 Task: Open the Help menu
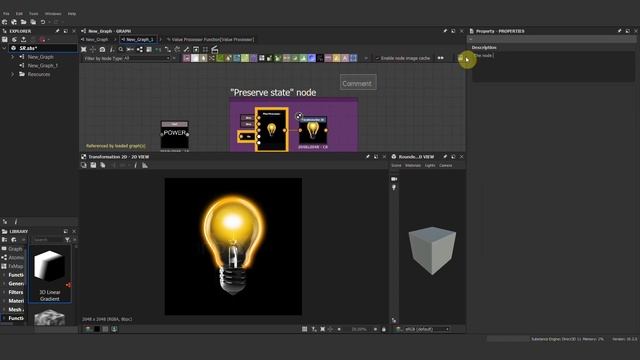click(x=72, y=13)
